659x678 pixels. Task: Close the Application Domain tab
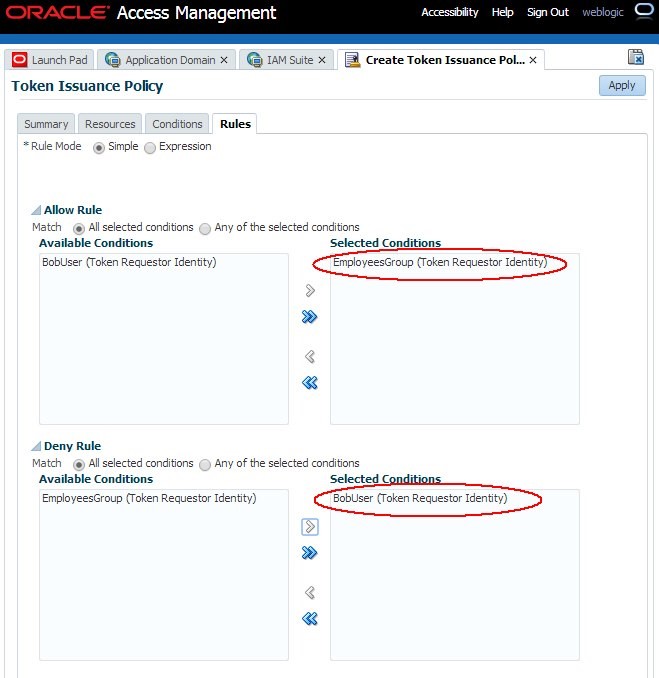pyautogui.click(x=224, y=60)
